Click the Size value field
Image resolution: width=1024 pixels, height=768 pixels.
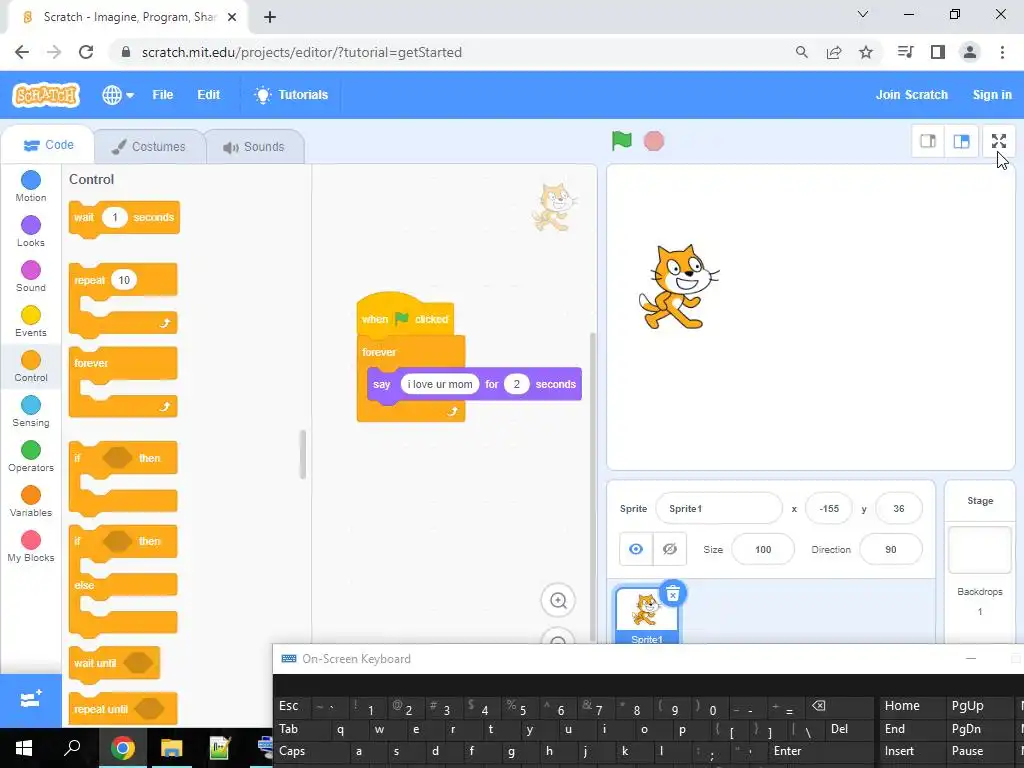763,549
